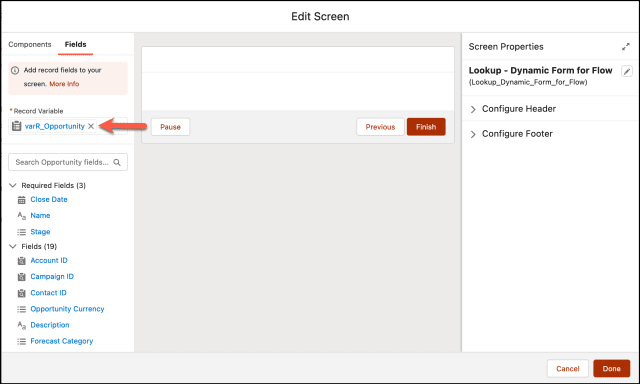
Task: Click the picklist icon beside Stage
Action: pyautogui.click(x=22, y=232)
